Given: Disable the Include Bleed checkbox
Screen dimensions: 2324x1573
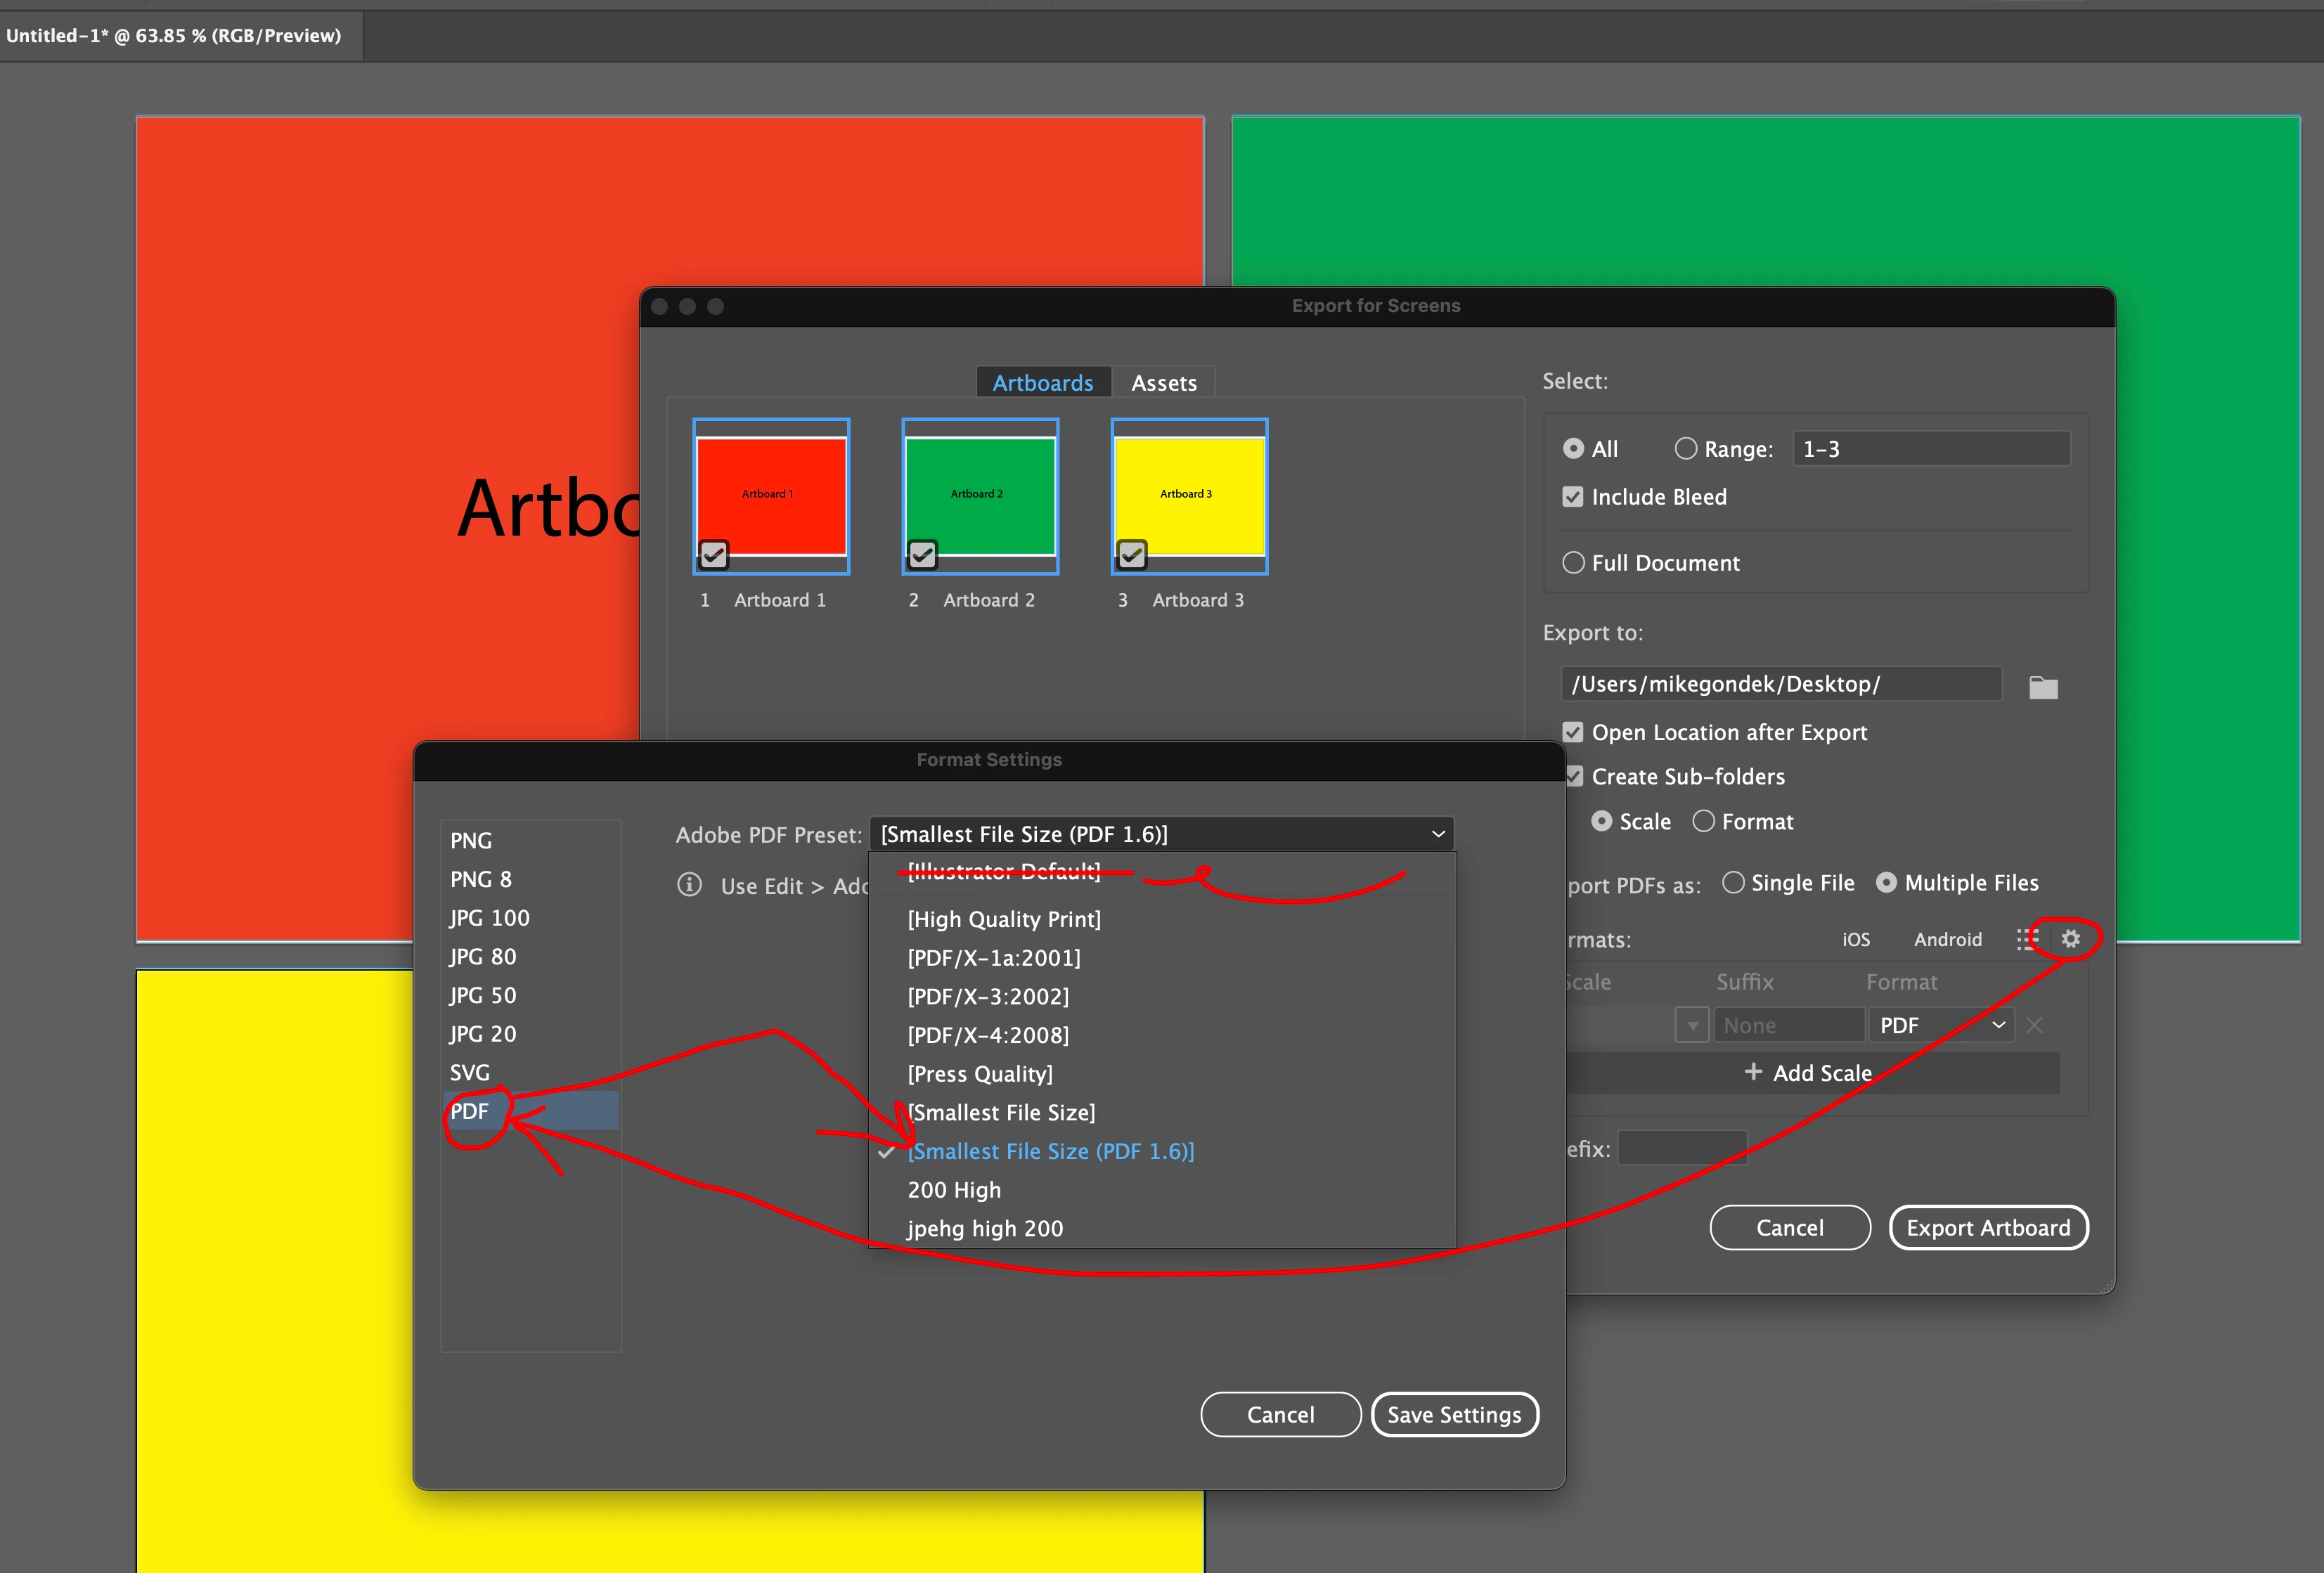Looking at the screenshot, I should pyautogui.click(x=1573, y=497).
